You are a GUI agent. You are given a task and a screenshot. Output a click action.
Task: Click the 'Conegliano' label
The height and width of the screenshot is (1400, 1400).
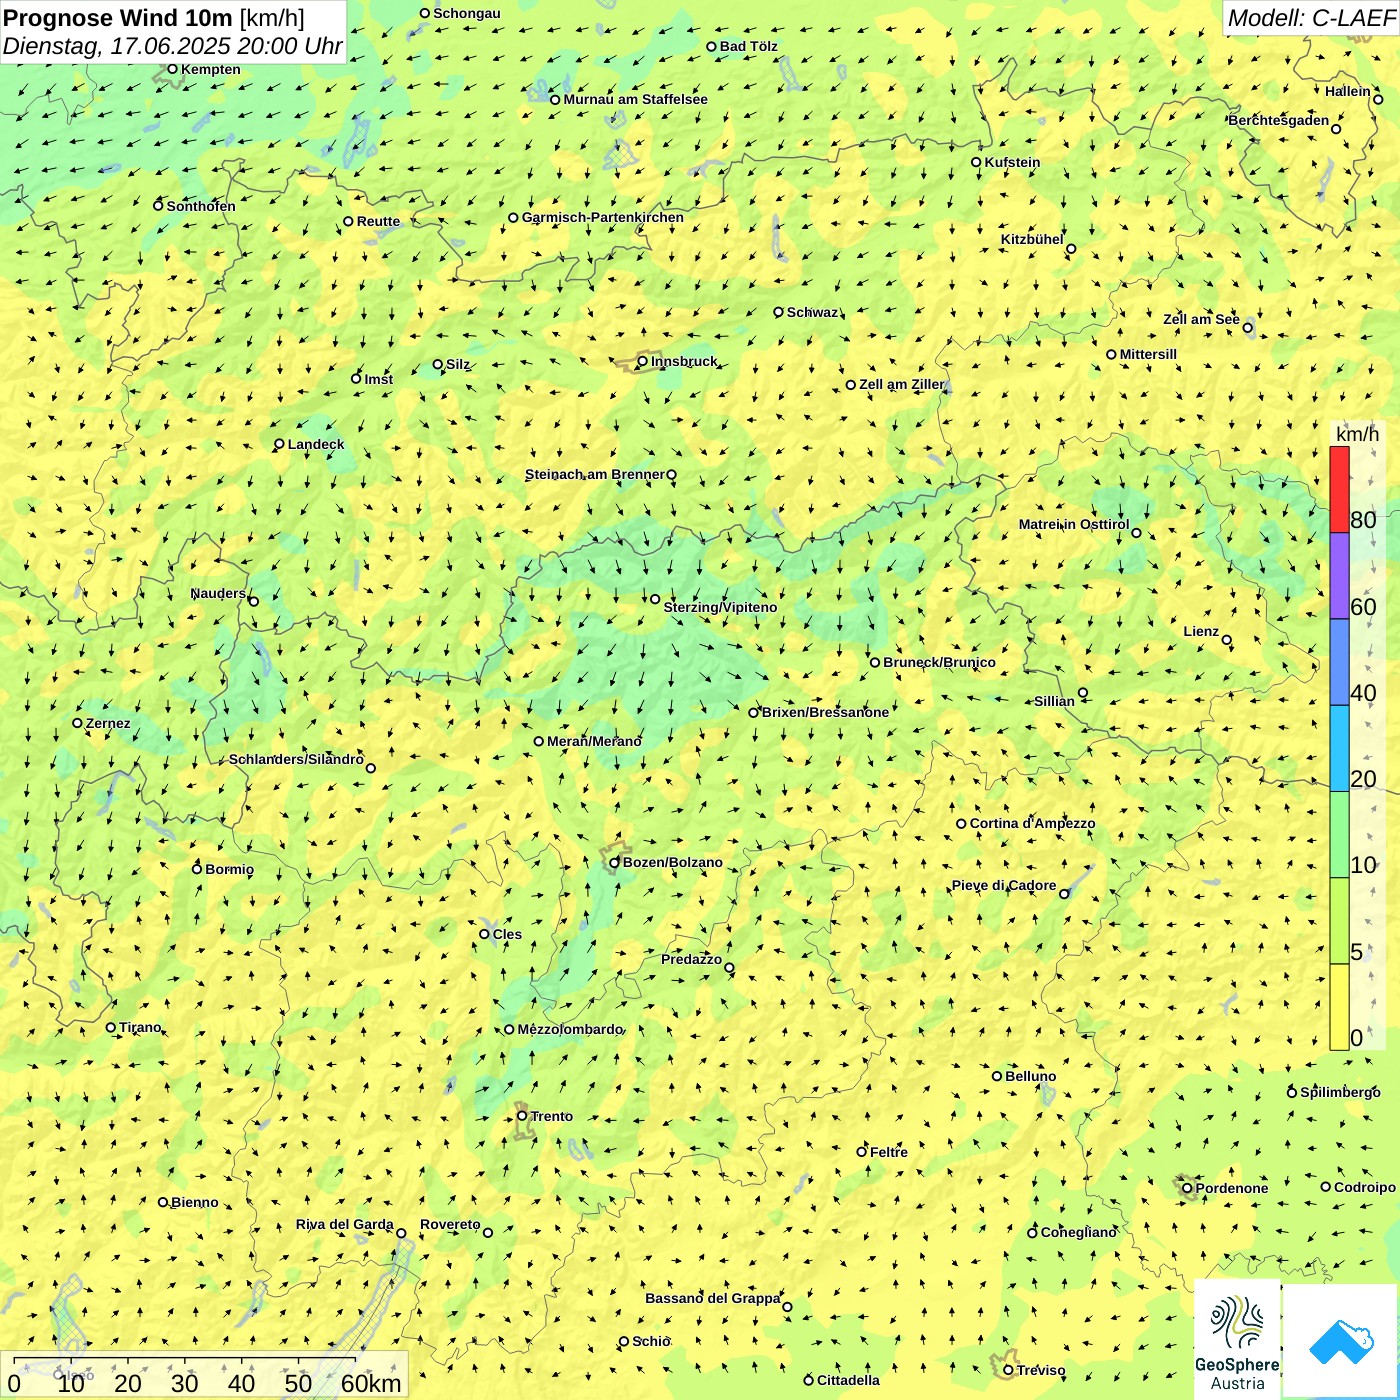coord(1078,1232)
